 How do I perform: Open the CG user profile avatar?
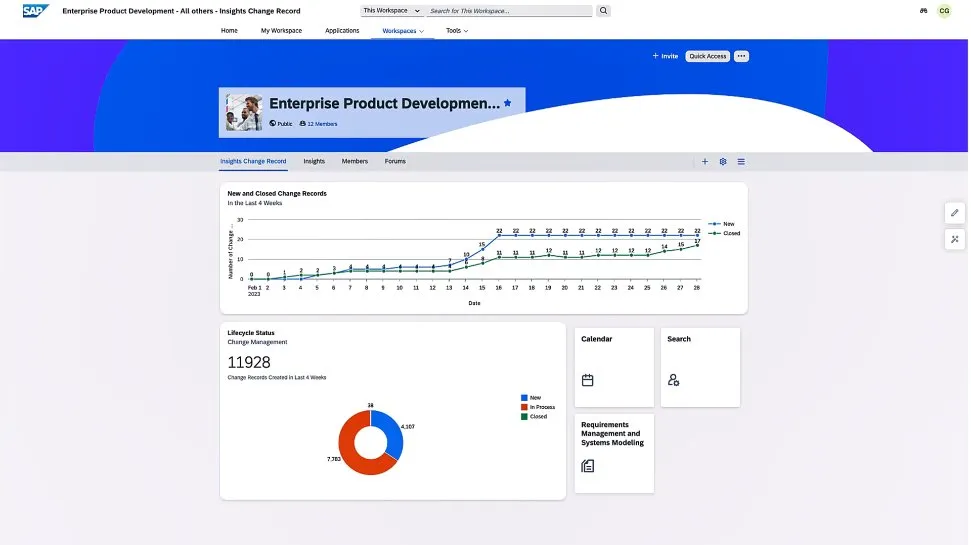(x=945, y=11)
